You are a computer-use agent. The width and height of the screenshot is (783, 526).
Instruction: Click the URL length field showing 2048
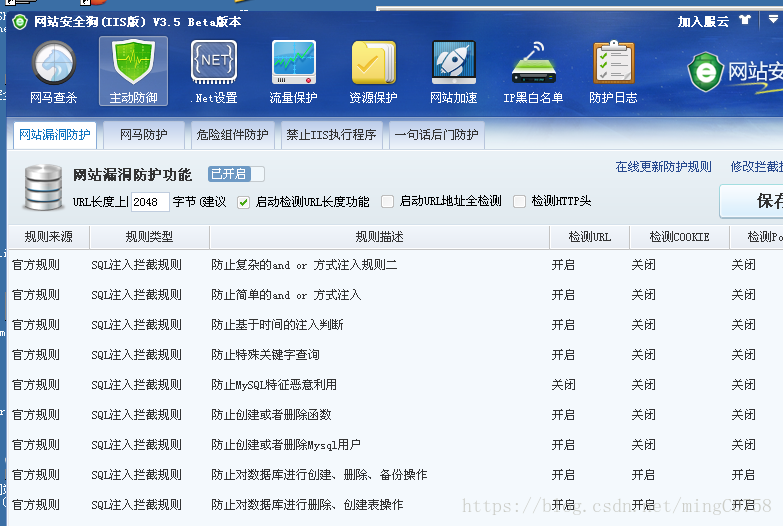pyautogui.click(x=150, y=202)
